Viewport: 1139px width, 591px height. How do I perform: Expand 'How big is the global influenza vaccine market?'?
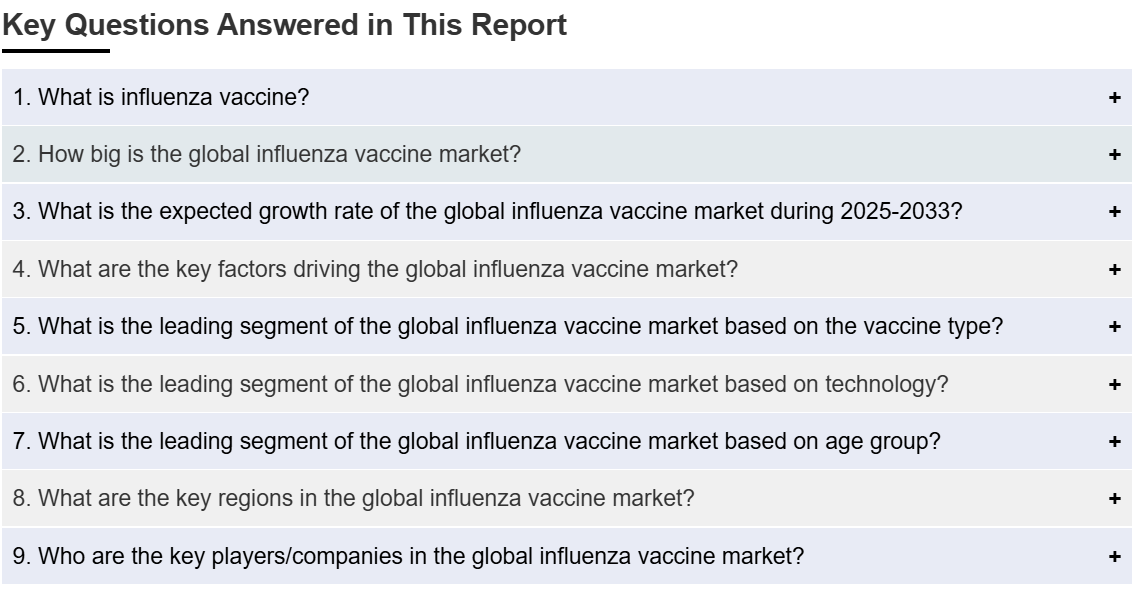(x=567, y=155)
